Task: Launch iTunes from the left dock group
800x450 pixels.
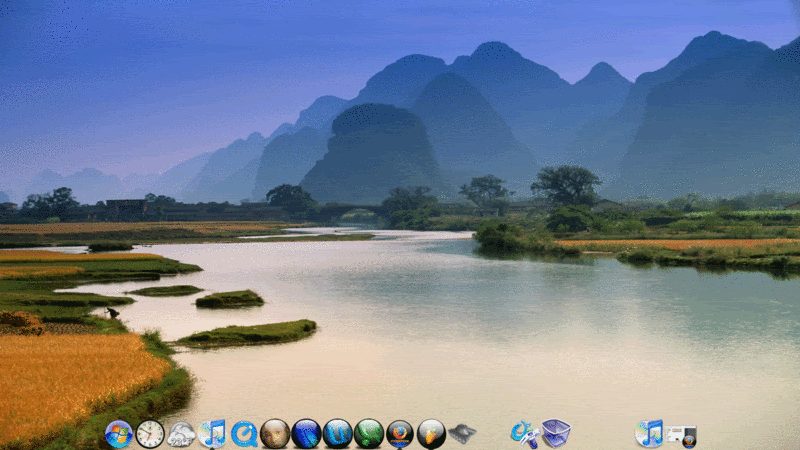Action: click(212, 434)
